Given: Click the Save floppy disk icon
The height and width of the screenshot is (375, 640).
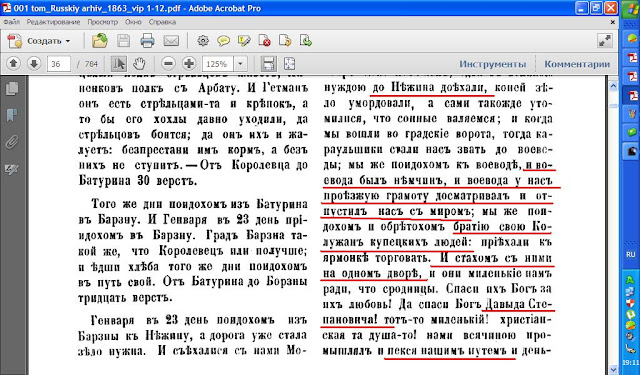Looking at the screenshot, I should coord(123,41).
